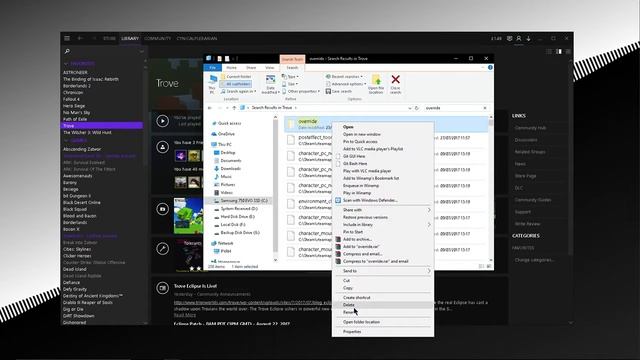Screen dimensions: 640x360
Task: Choose Git Bash Here entry
Action: pos(383,164)
